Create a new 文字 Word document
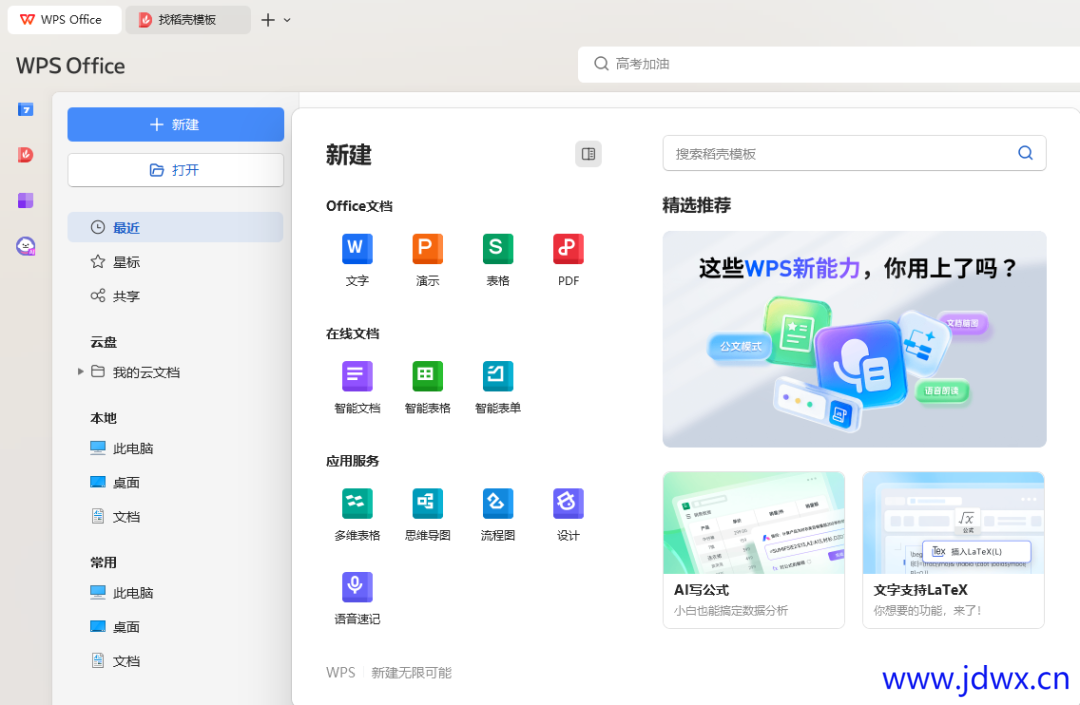The image size is (1080, 705). coord(357,260)
